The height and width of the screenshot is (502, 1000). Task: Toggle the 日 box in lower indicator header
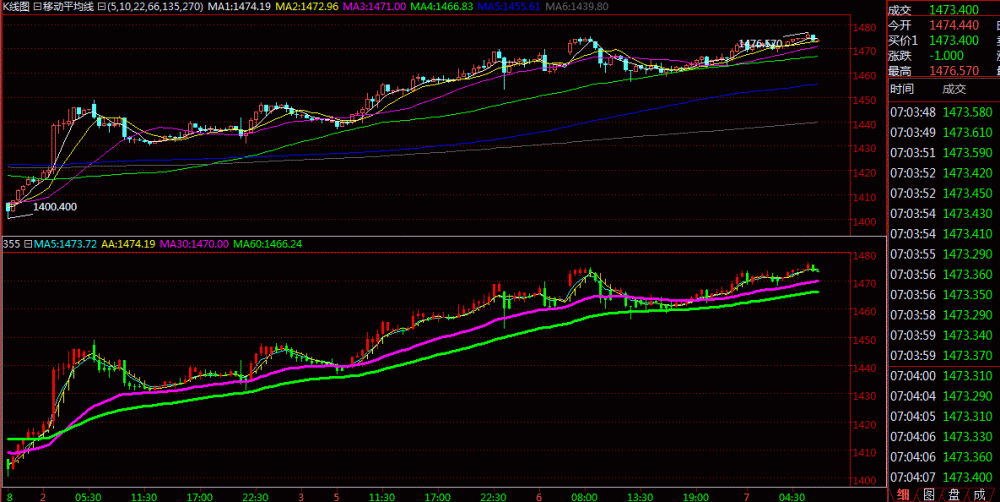coord(30,243)
